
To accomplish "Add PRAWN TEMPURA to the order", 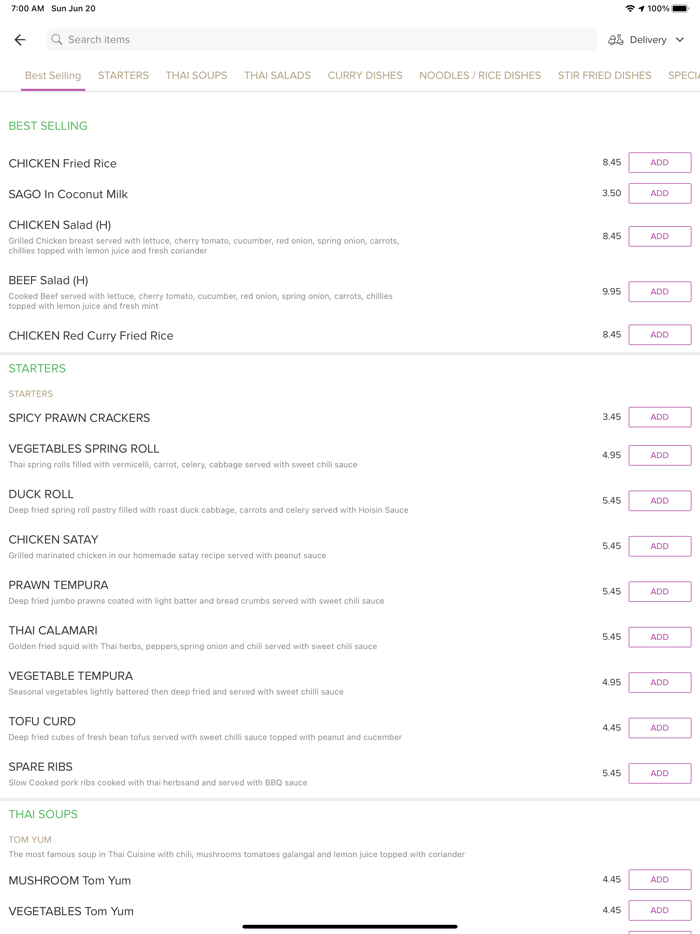I will click(659, 592).
